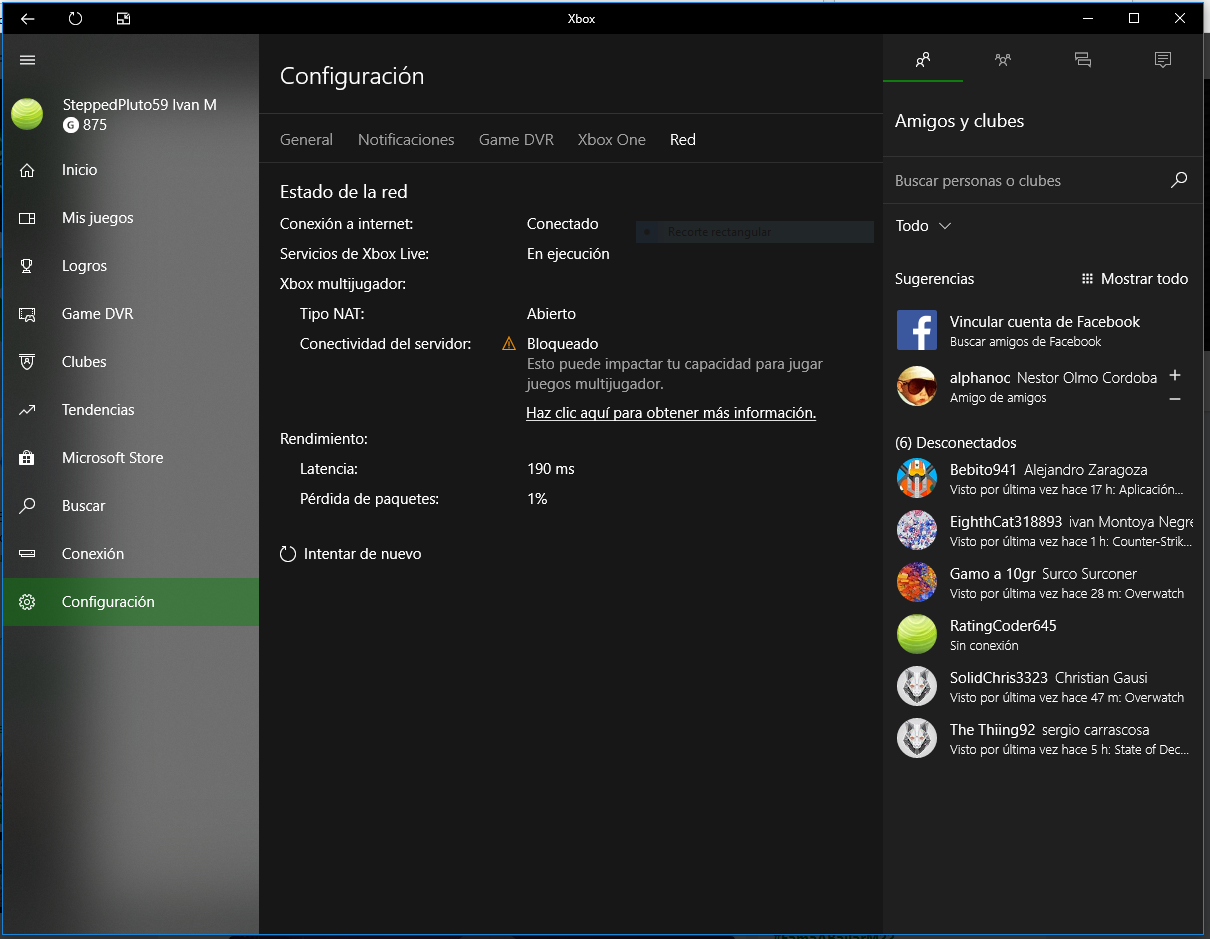Open Gamo a 10gr friend entry
1210x939 pixels.
pyautogui.click(x=1043, y=582)
